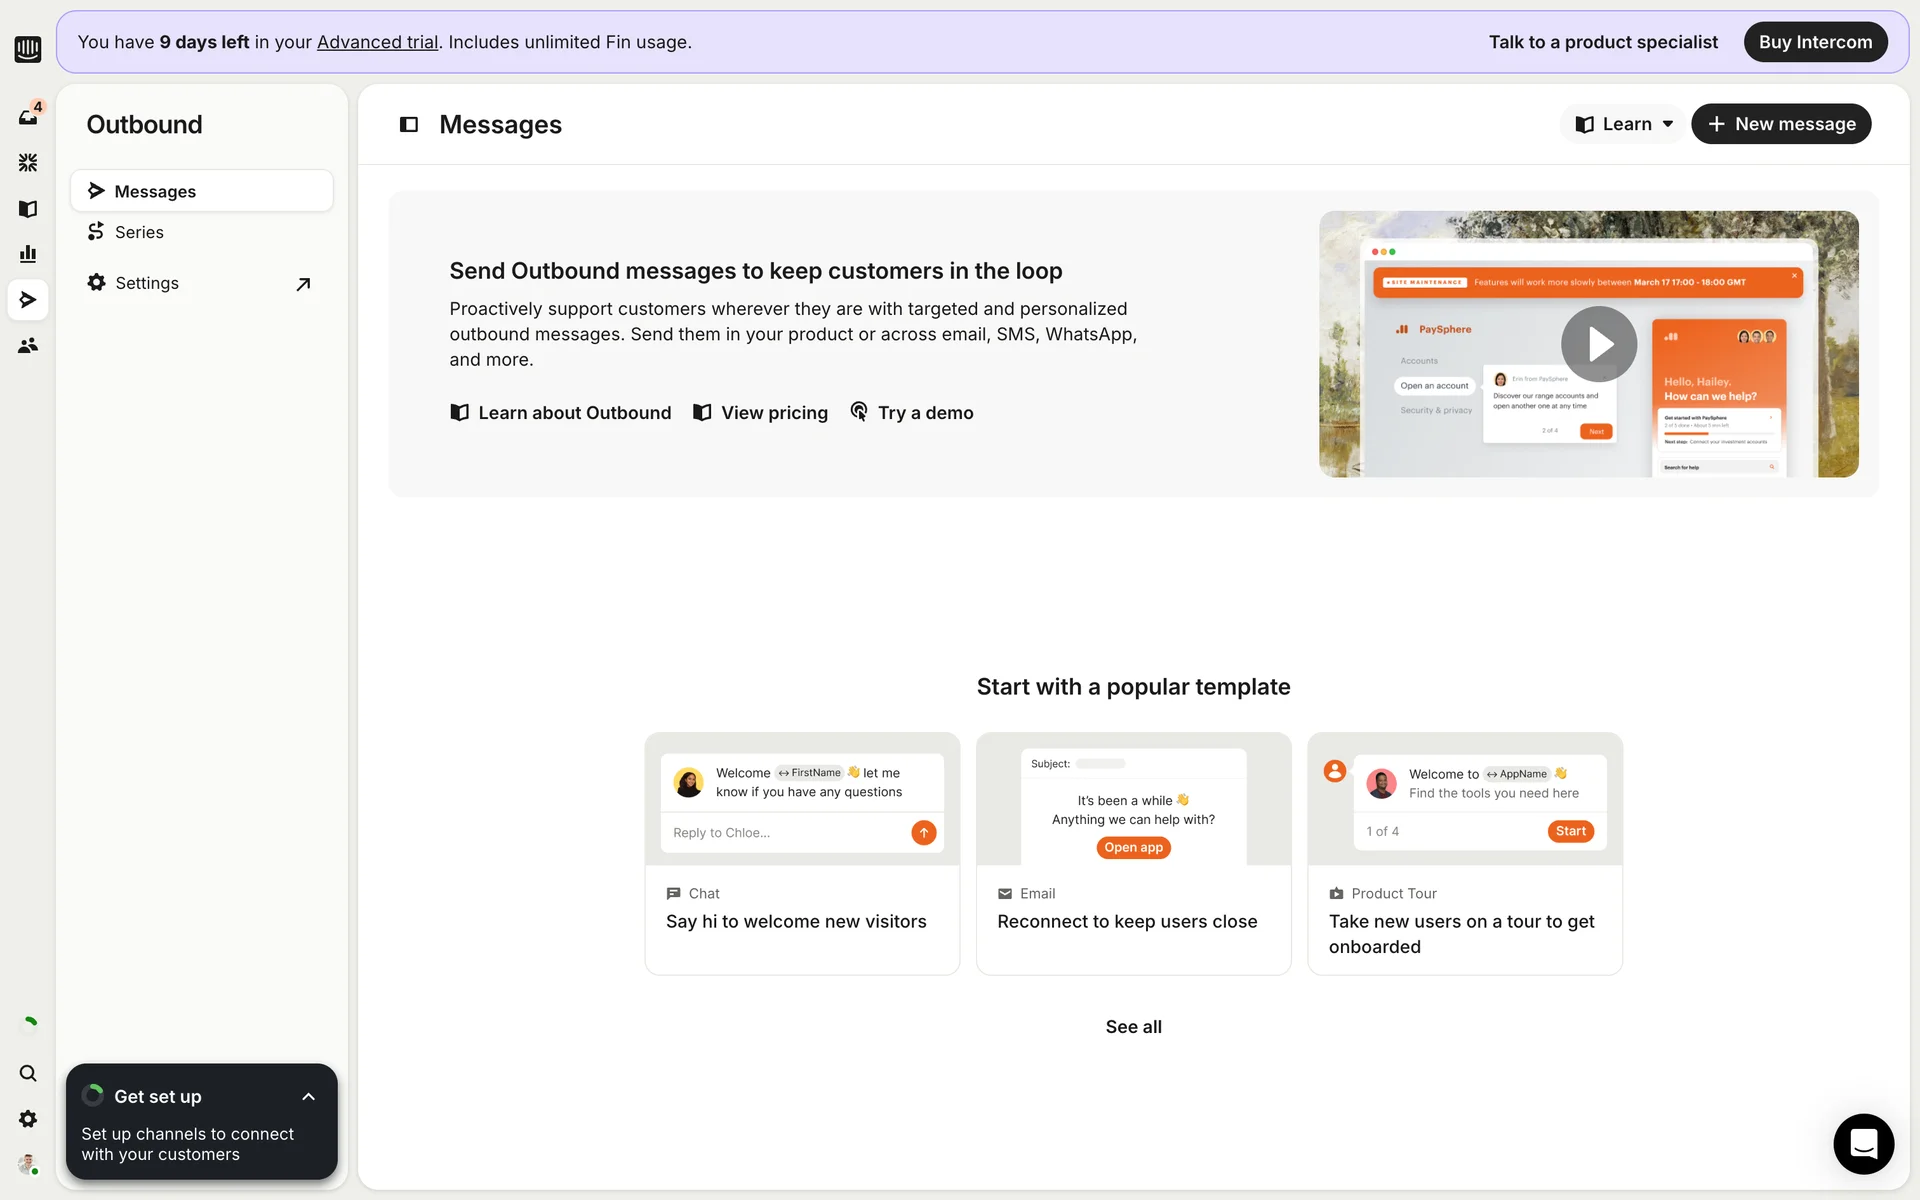Image resolution: width=1920 pixels, height=1200 pixels.
Task: Open the Fin AI agent icon
Action: [x=28, y=162]
